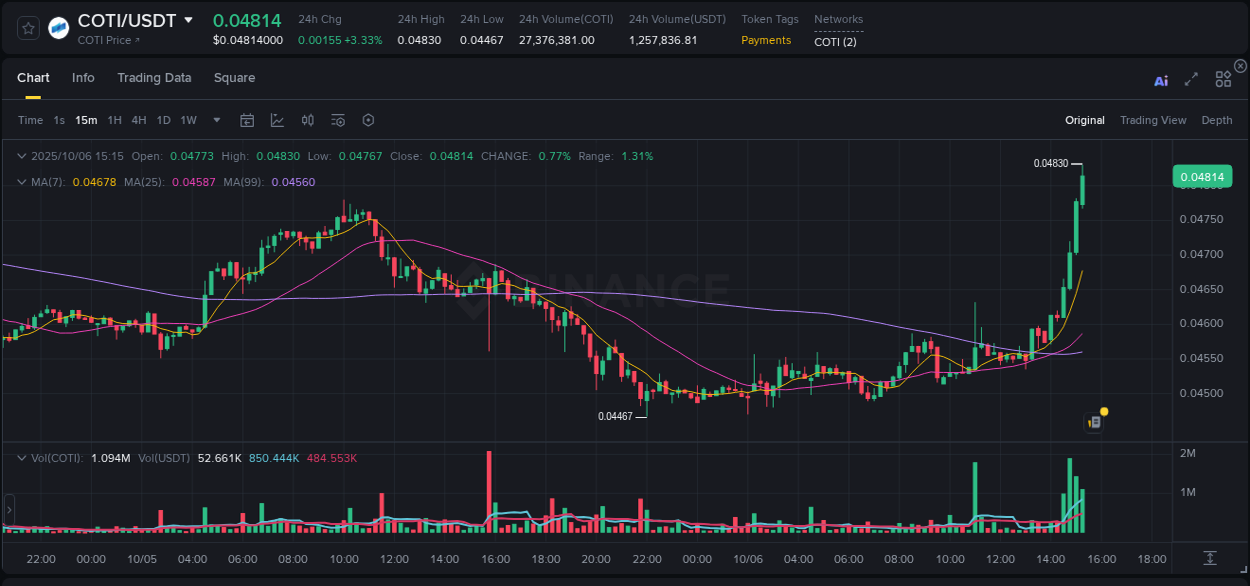Viewport: 1250px width, 586px height.
Task: Open the technical indicators icon
Action: click(337, 120)
